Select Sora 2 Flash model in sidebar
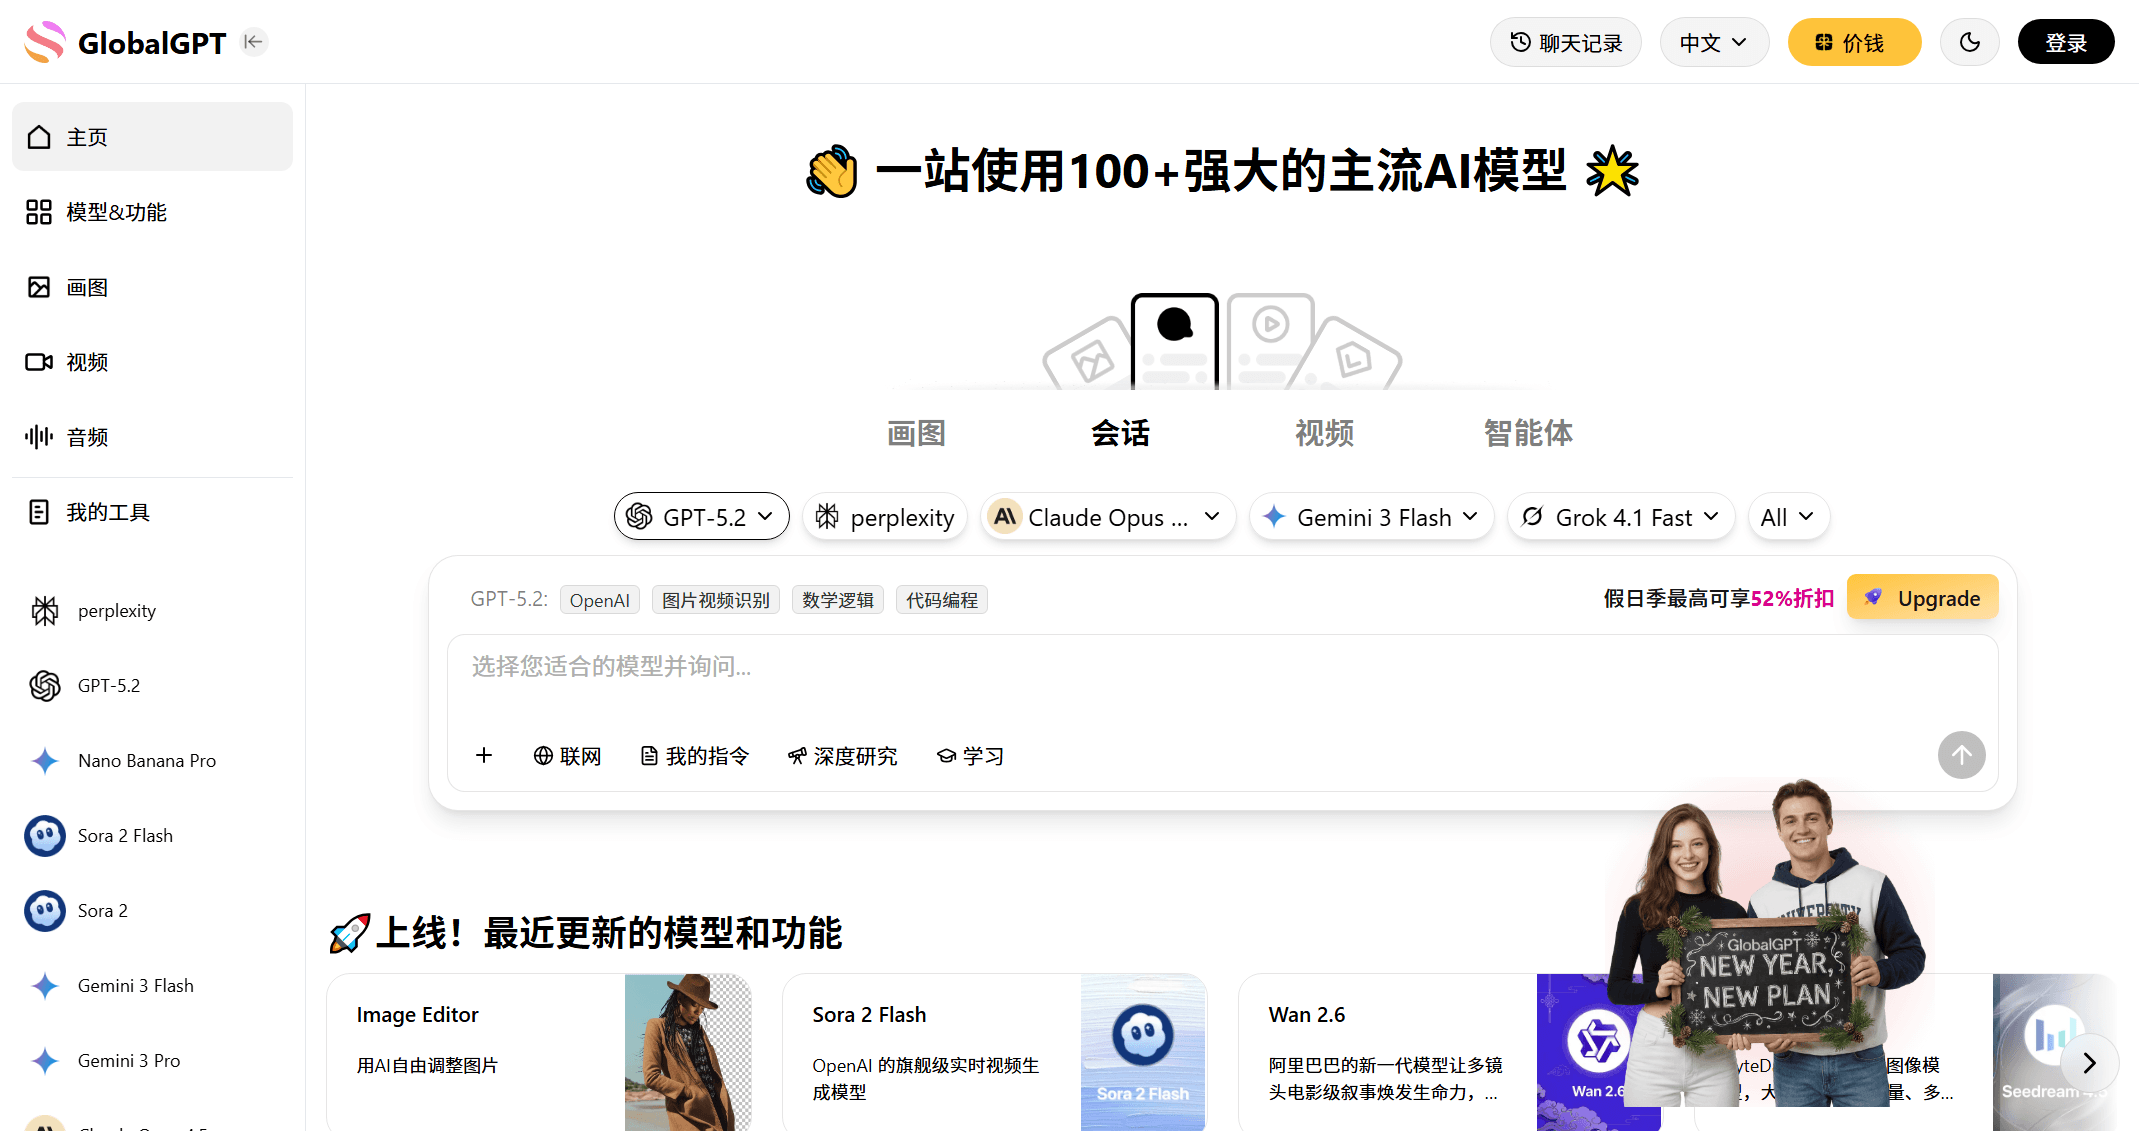Viewport: 2139px width, 1131px height. (x=125, y=835)
